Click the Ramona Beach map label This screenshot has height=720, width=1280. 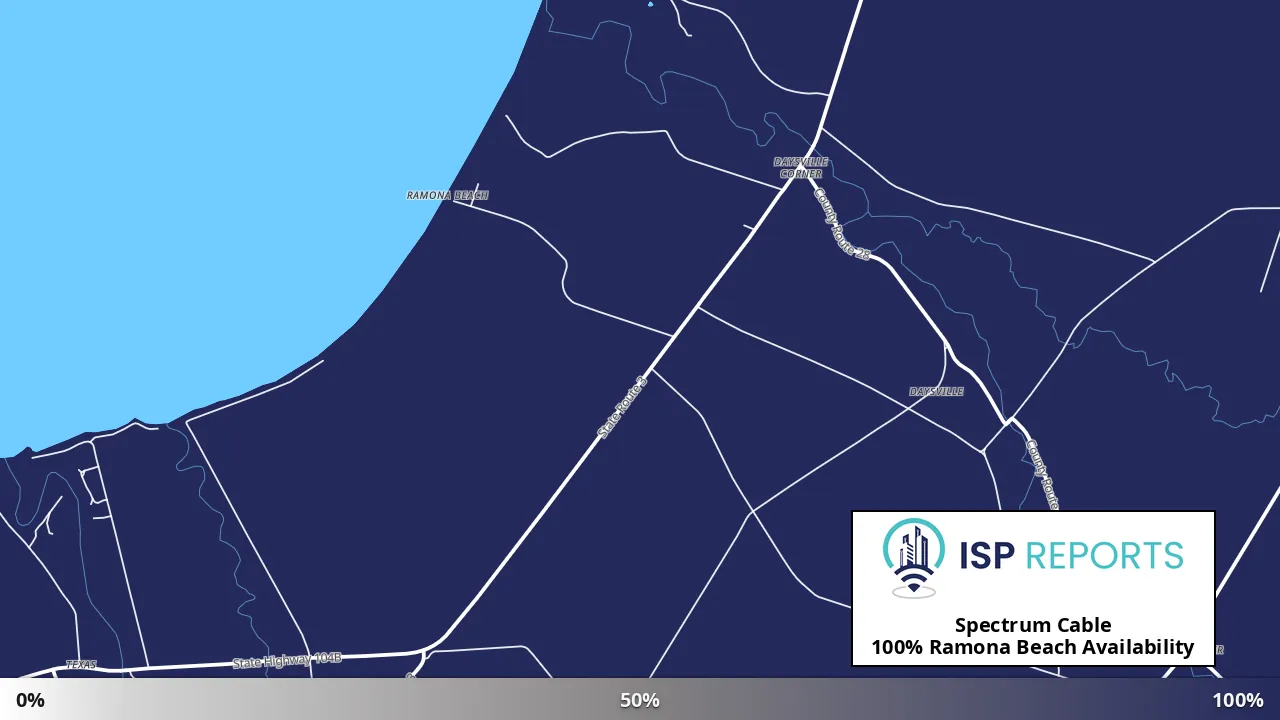pyautogui.click(x=447, y=196)
